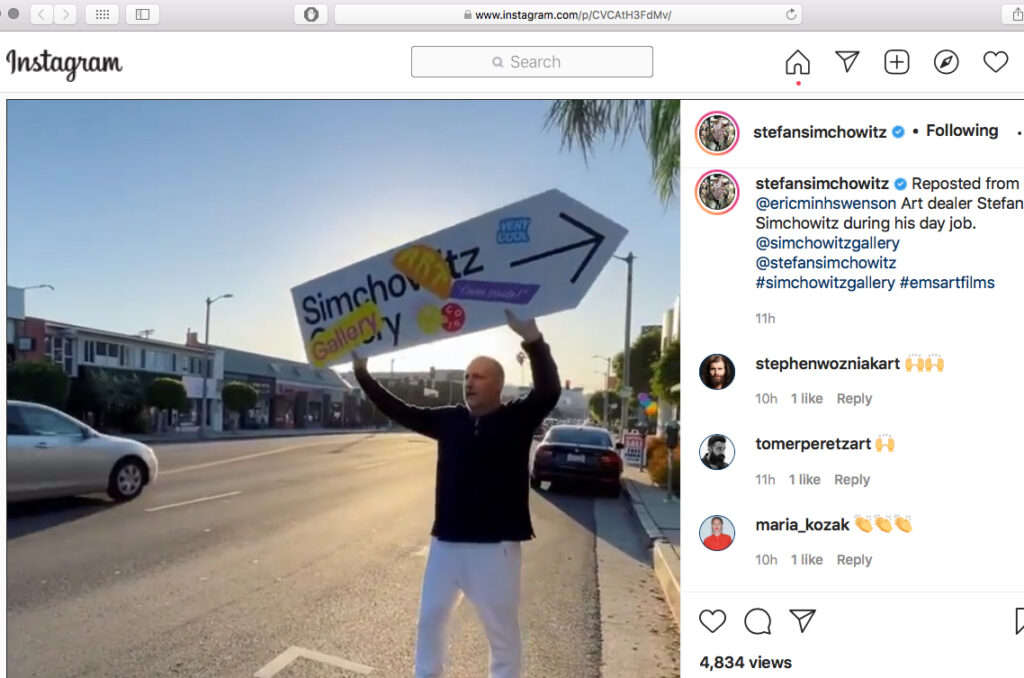Image resolution: width=1024 pixels, height=678 pixels.
Task: Reply to maria_kozak's comment
Action: (x=854, y=560)
